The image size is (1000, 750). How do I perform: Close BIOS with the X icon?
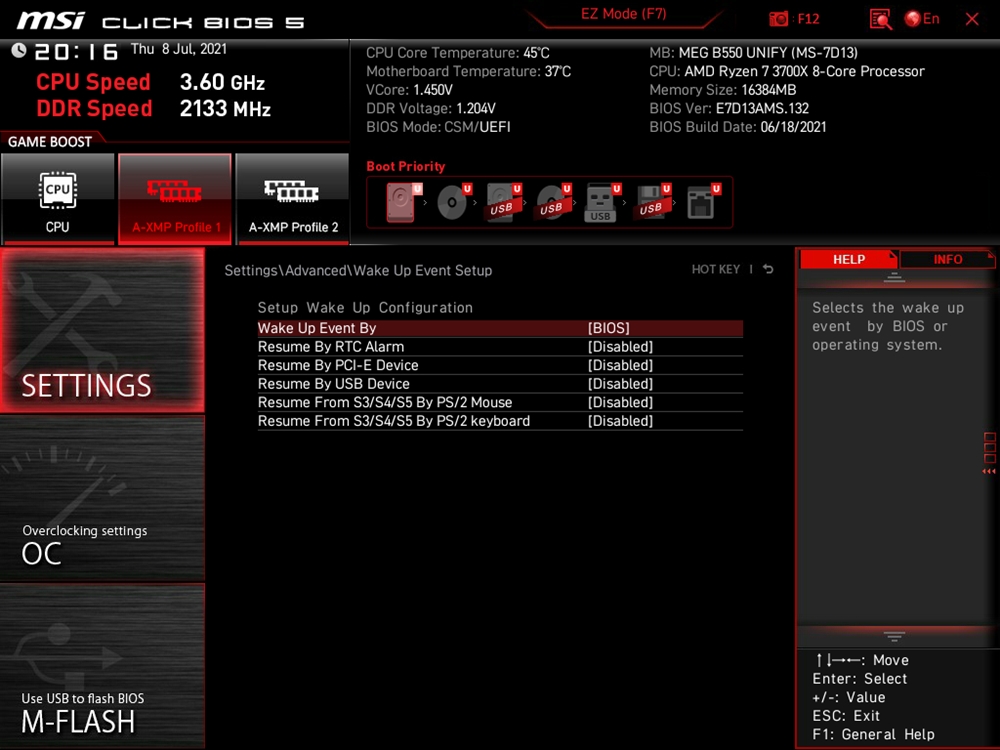pos(972,19)
